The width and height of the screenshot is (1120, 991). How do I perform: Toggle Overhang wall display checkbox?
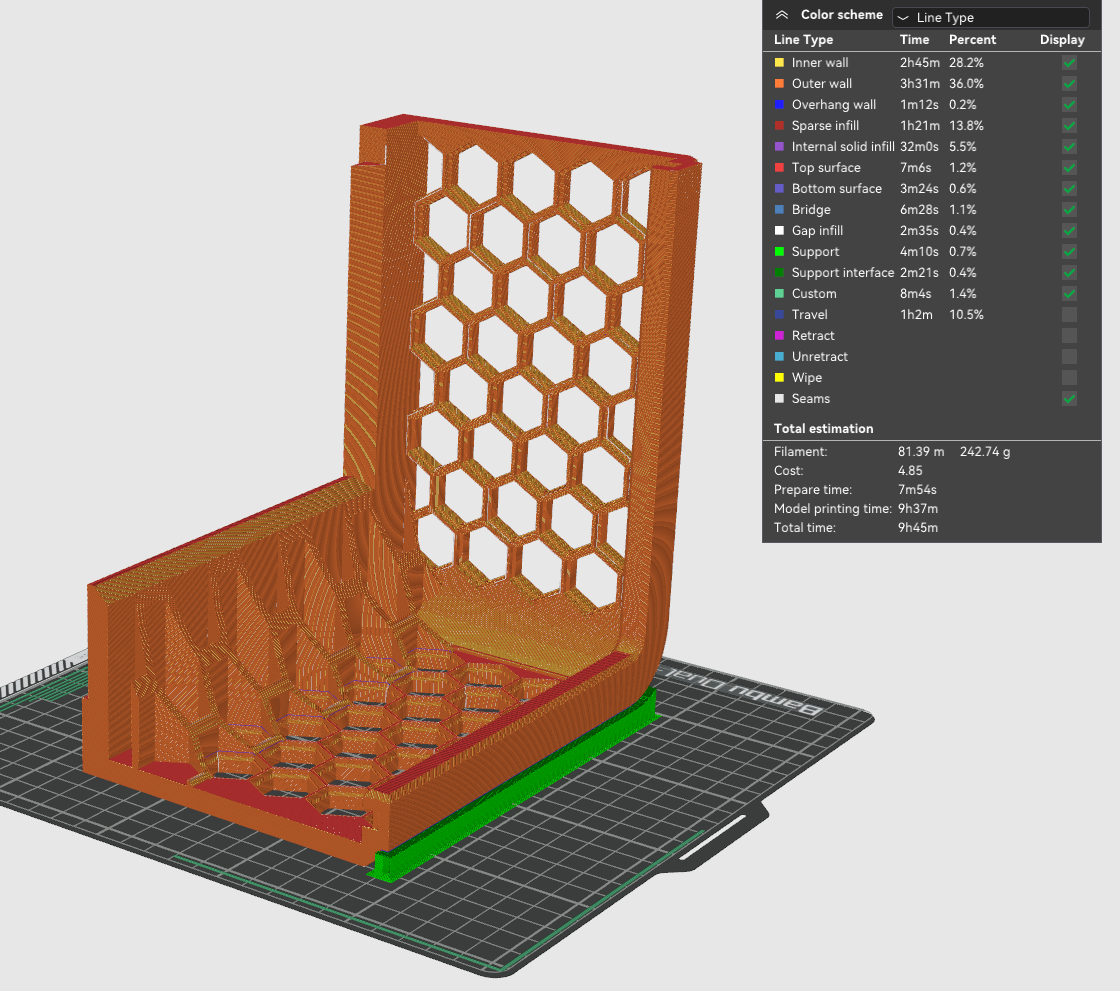1069,105
